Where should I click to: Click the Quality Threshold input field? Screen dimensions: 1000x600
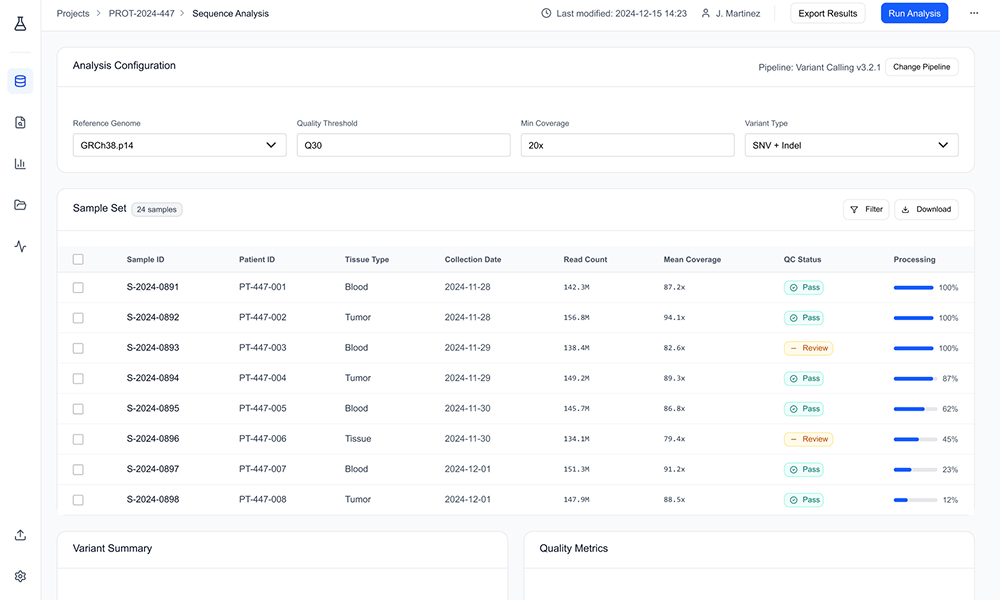pyautogui.click(x=403, y=145)
